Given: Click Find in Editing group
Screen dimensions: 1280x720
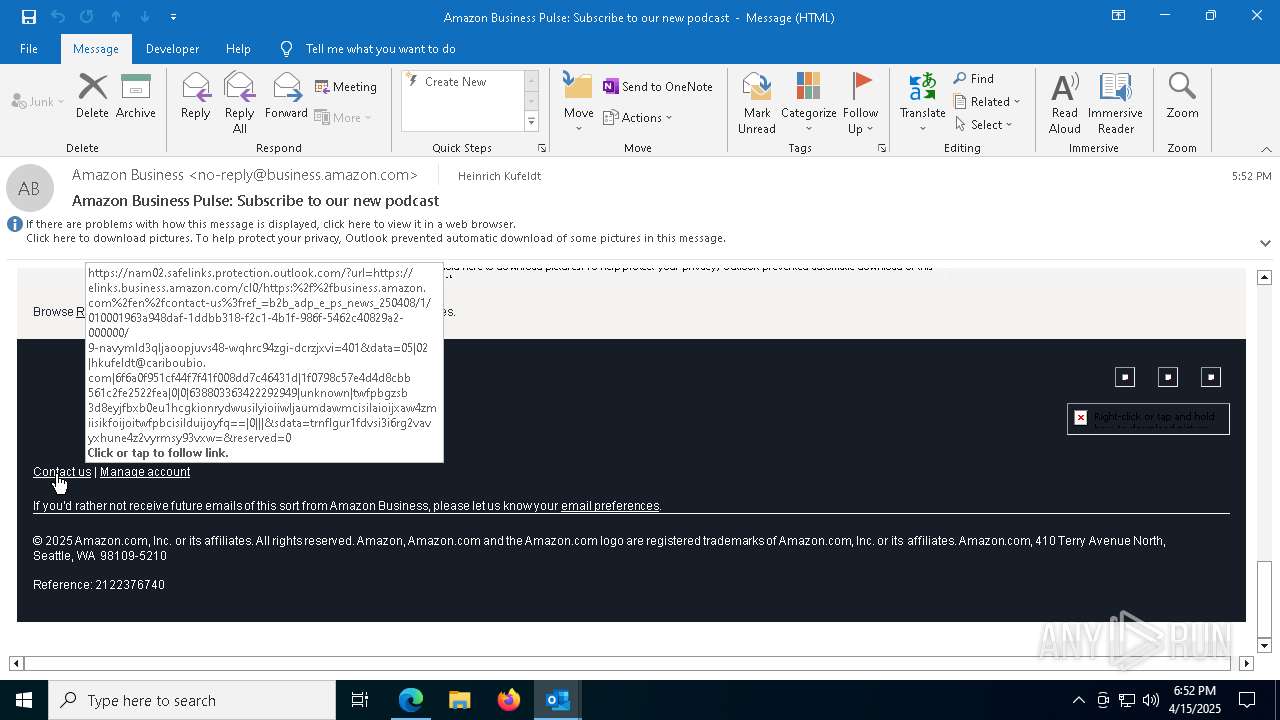Looking at the screenshot, I should [x=974, y=79].
